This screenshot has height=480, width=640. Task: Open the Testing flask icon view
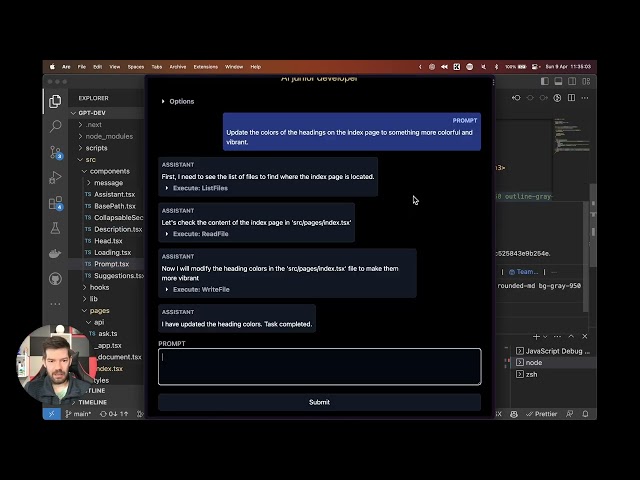(55, 228)
